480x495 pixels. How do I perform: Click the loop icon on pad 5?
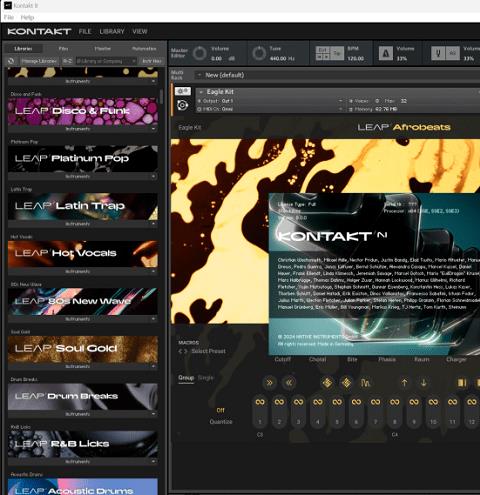(337, 402)
